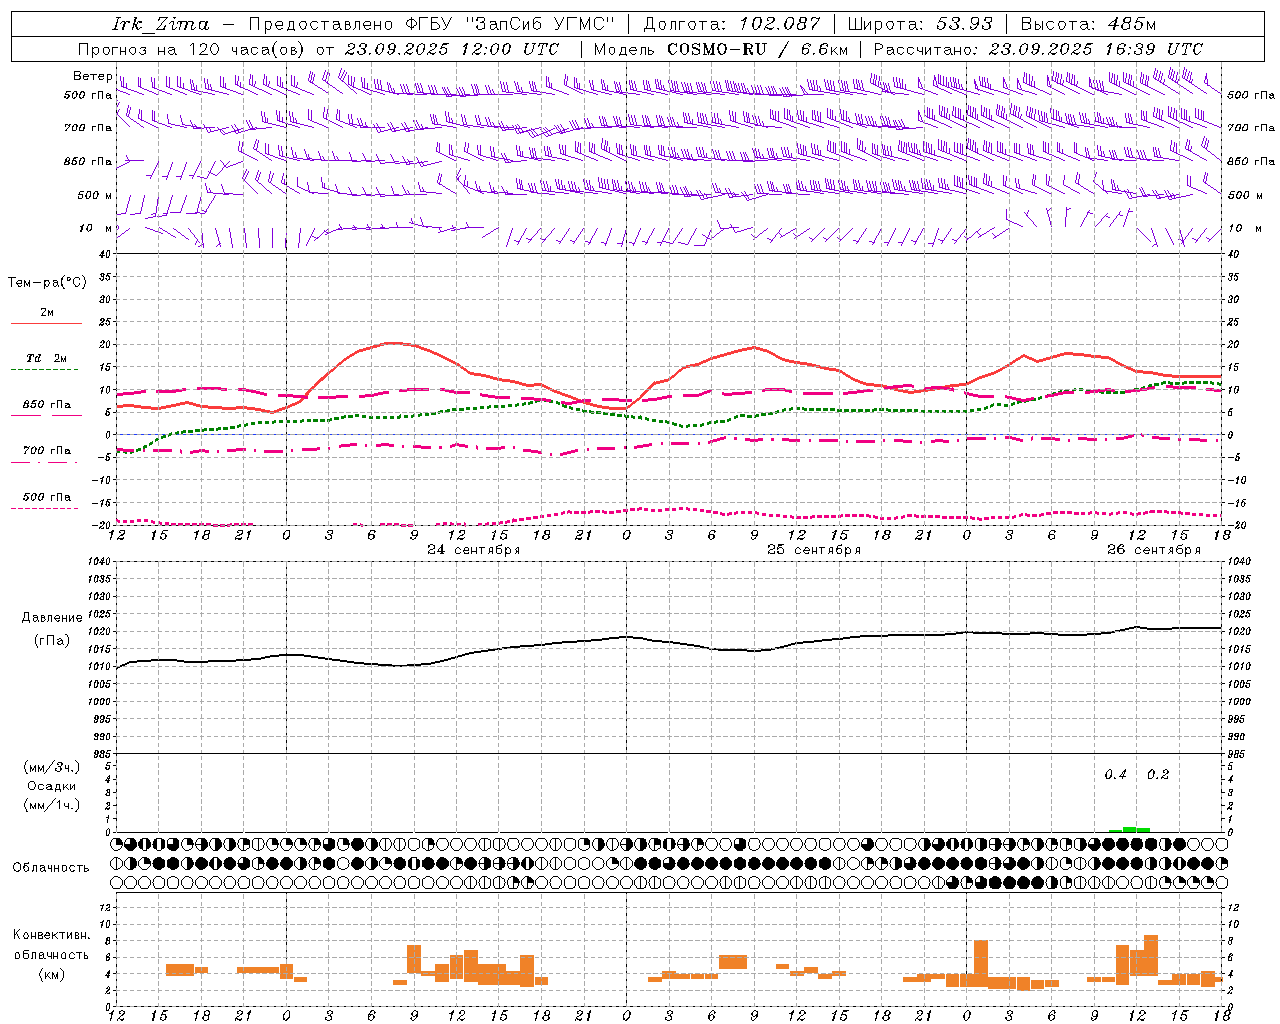Click the (гПа) unit under Давление
This screenshot has height=1024, width=1280.
pyautogui.click(x=52, y=640)
